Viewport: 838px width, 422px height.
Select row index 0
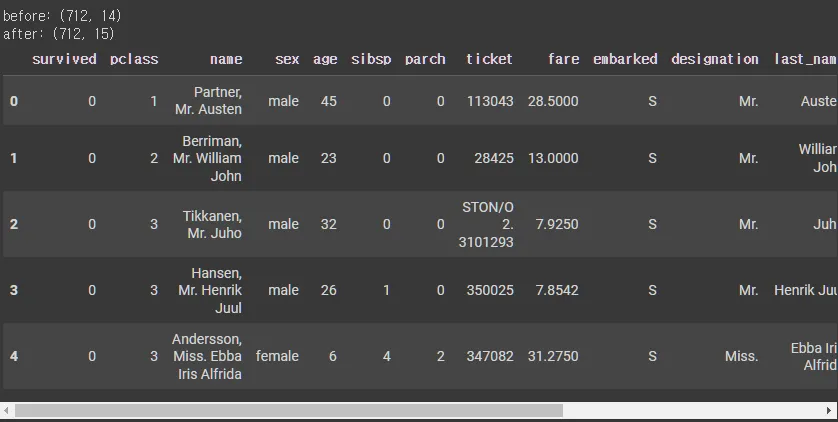14,101
